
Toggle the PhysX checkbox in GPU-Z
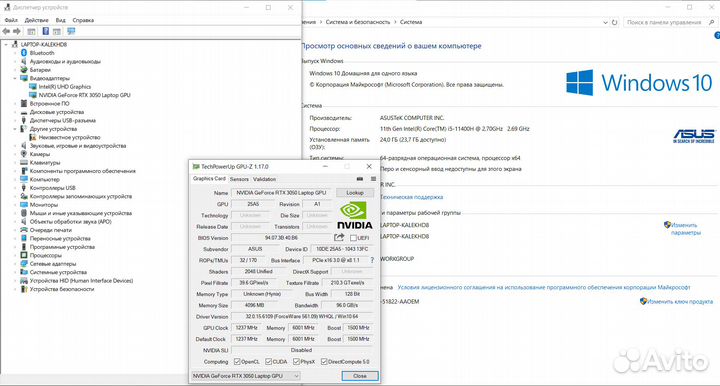tap(297, 362)
